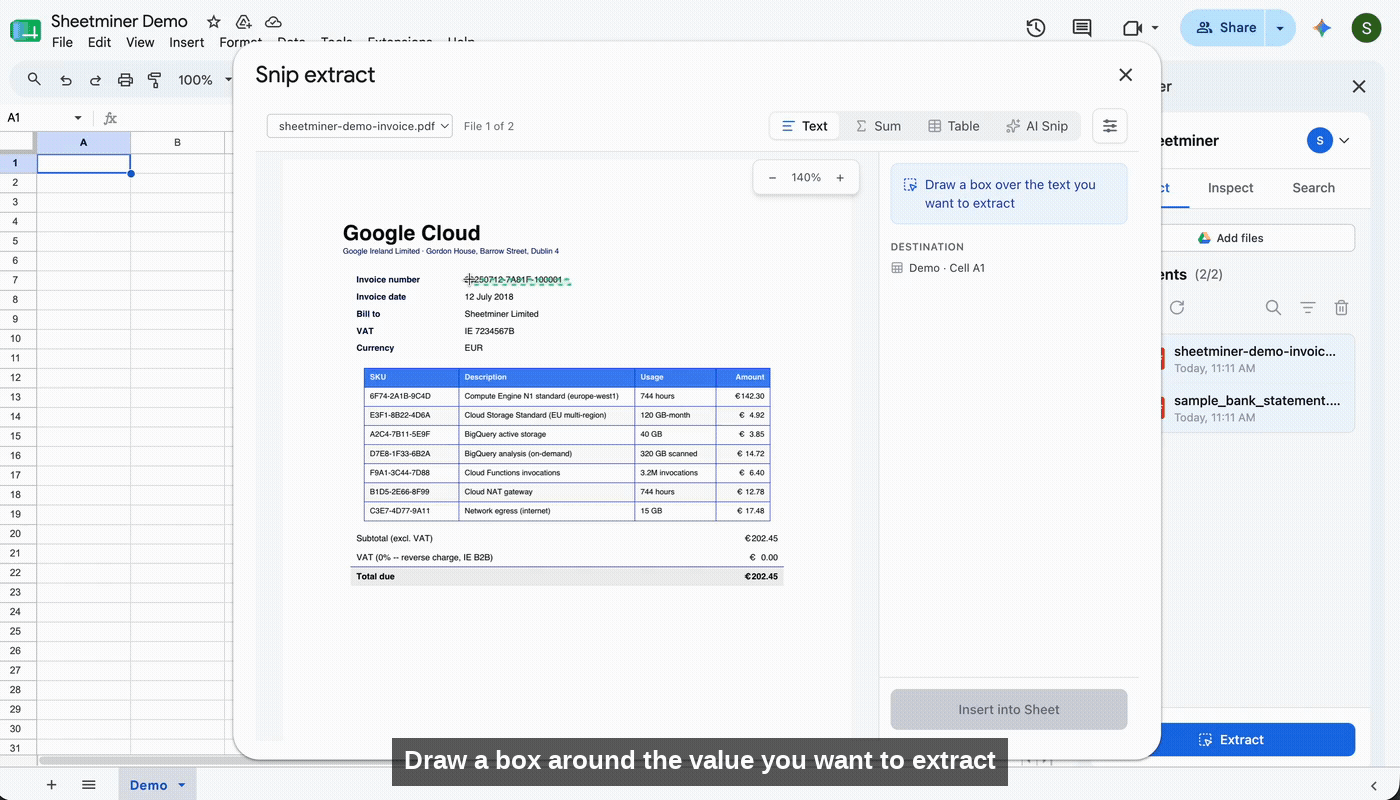The height and width of the screenshot is (800, 1400).
Task: Add a new sheet with the plus icon
Action: tap(52, 785)
